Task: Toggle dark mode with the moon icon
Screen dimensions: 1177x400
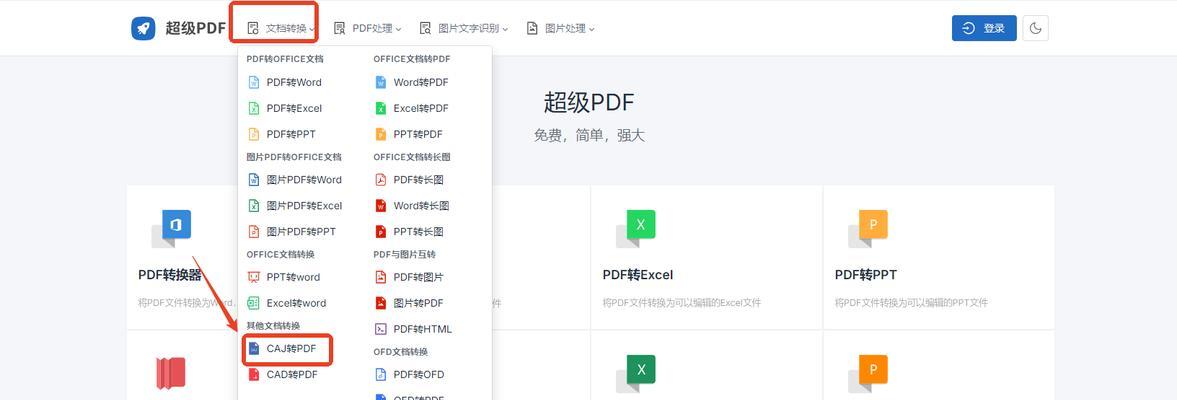Action: click(1035, 28)
